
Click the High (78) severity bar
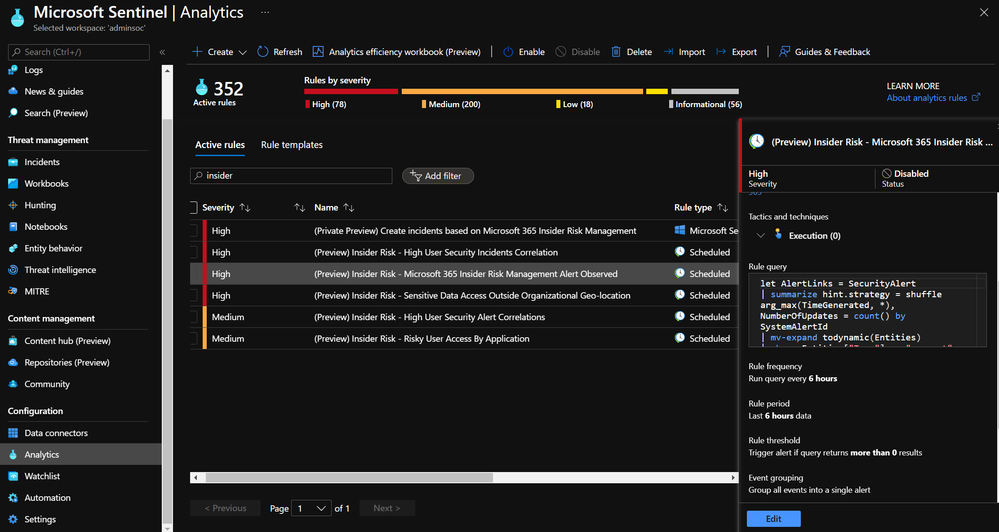tap(351, 91)
